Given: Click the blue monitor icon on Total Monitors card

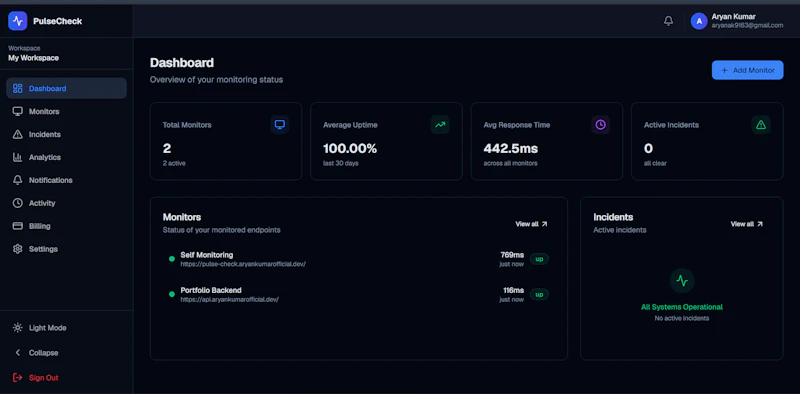Looking at the screenshot, I should pyautogui.click(x=280, y=125).
